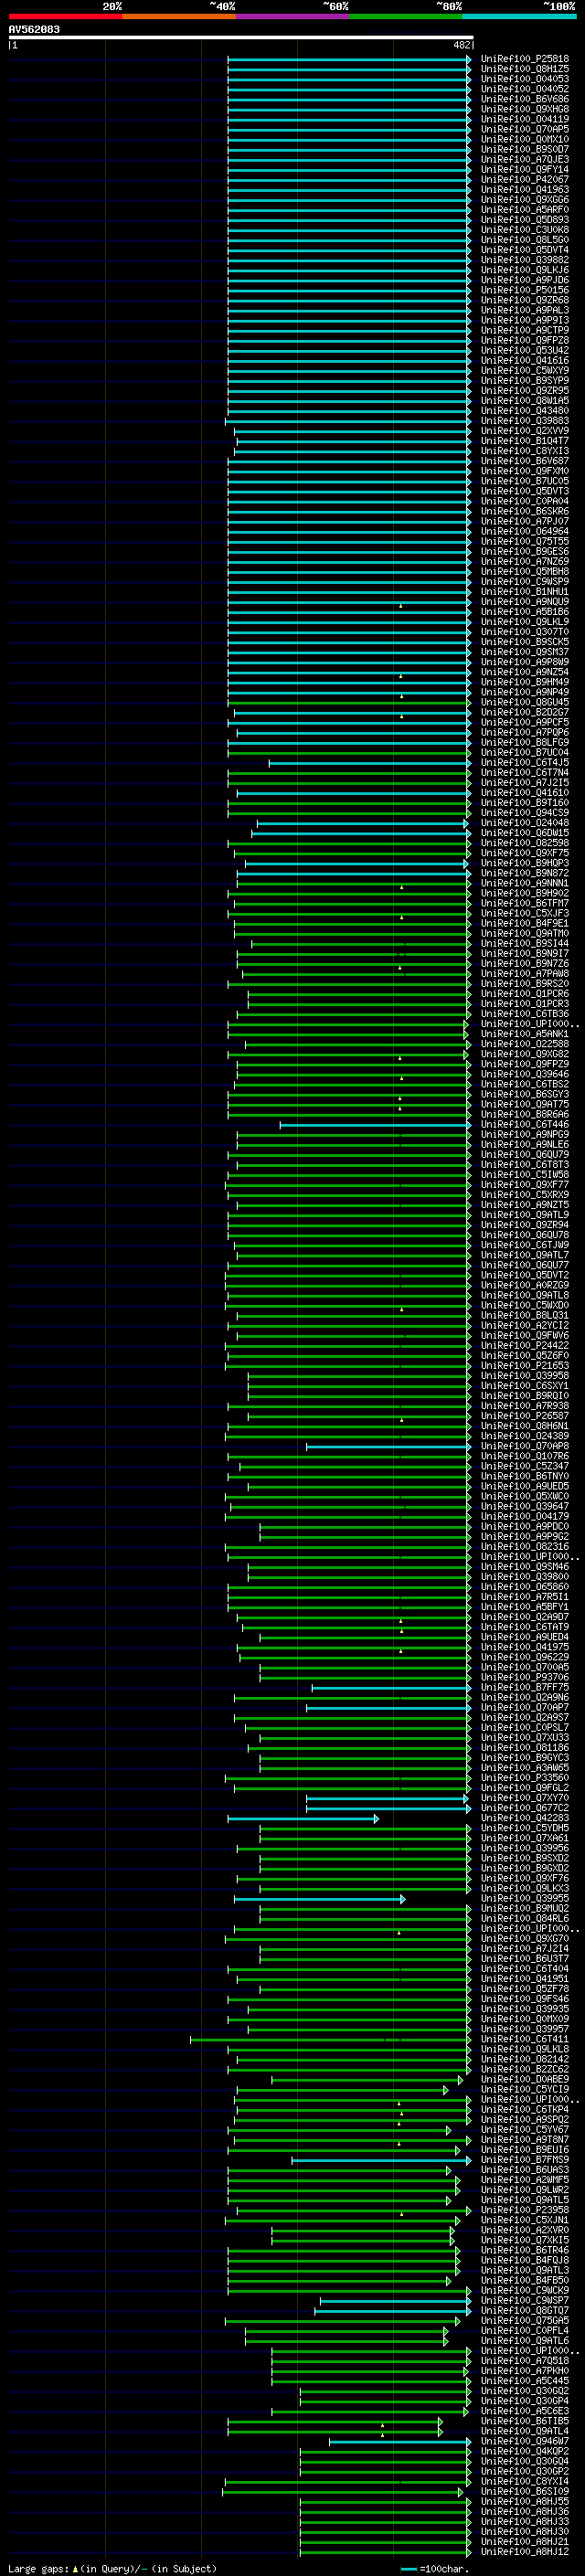
Task: Select label UniRef100_Q39646
Action: tap(524, 1074)
